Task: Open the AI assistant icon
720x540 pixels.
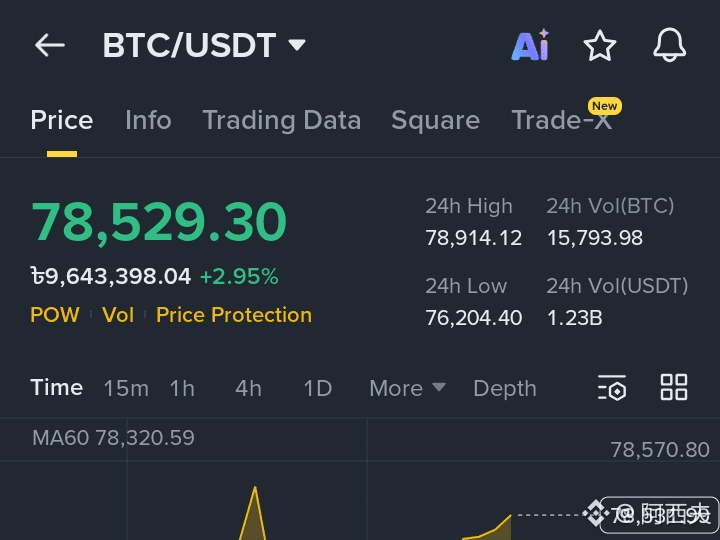Action: click(x=530, y=45)
